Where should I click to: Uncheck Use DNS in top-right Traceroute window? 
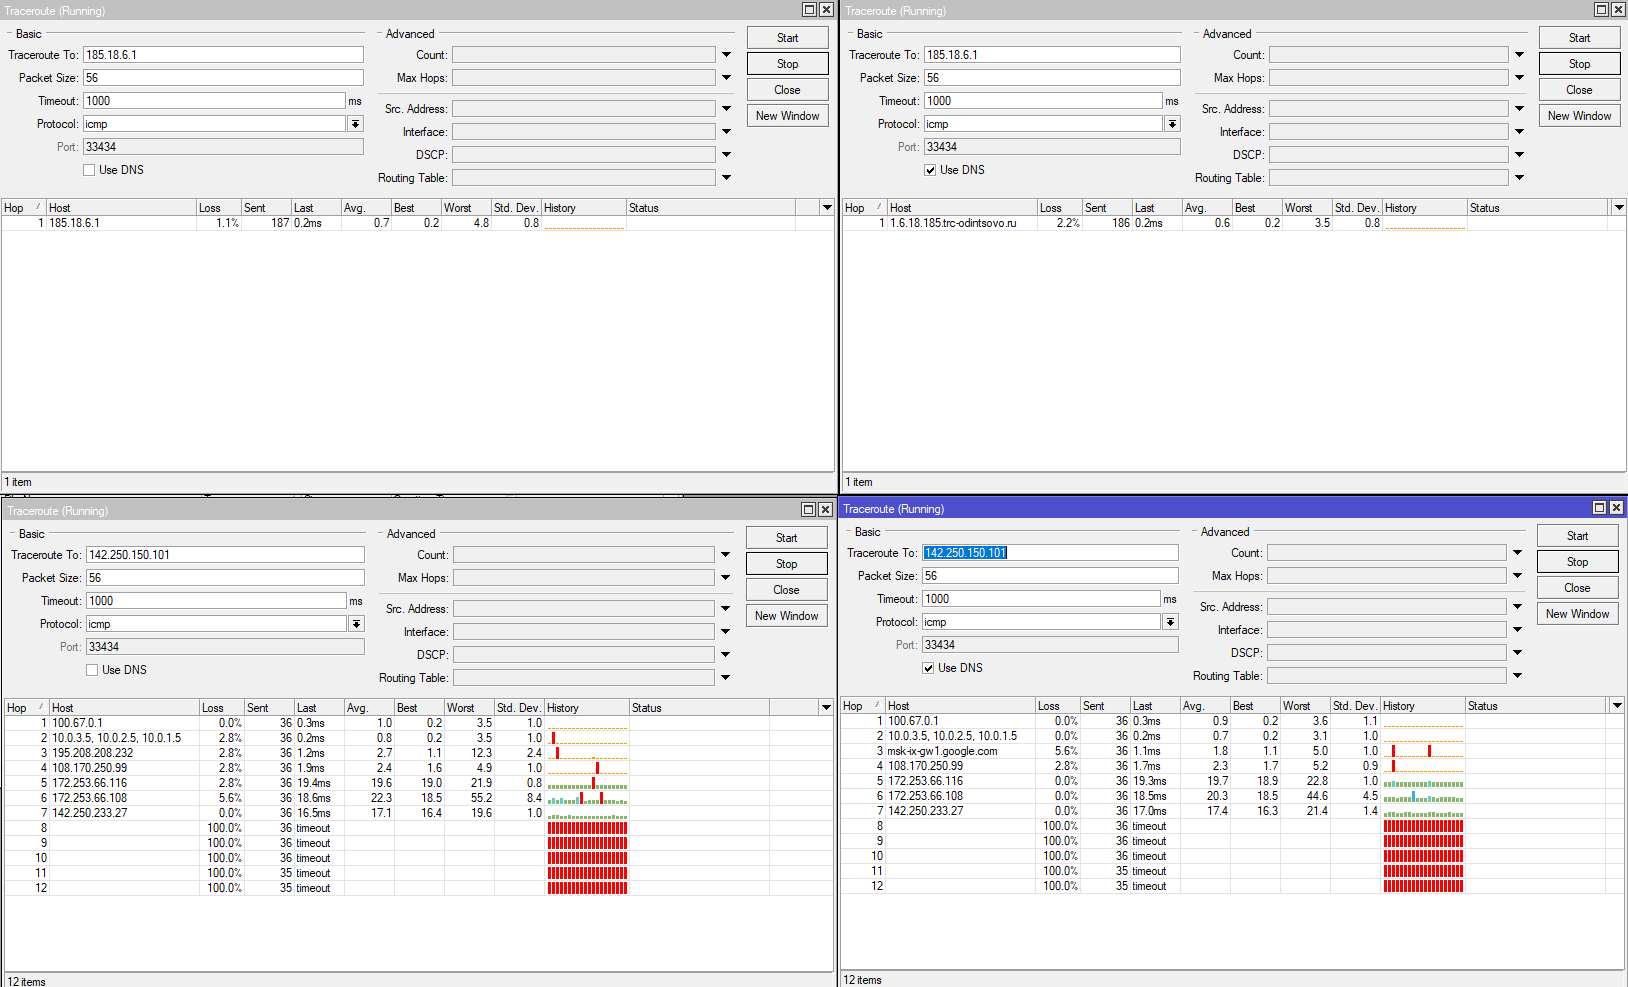(930, 170)
